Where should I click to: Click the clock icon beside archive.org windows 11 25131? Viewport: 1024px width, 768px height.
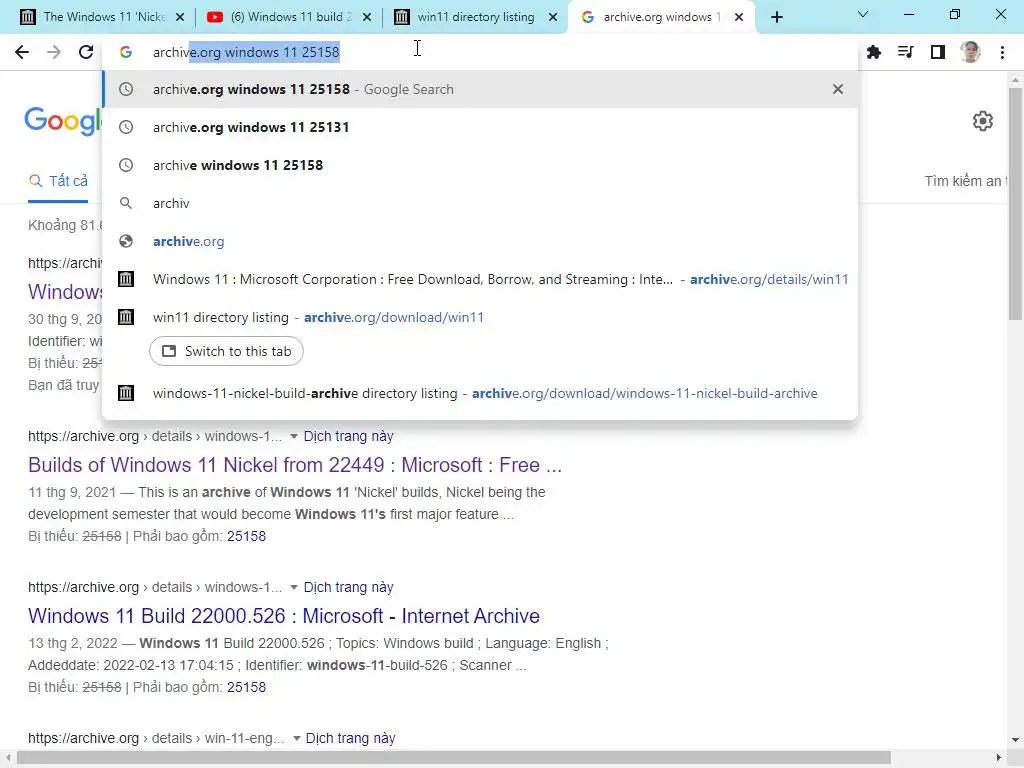pyautogui.click(x=126, y=127)
